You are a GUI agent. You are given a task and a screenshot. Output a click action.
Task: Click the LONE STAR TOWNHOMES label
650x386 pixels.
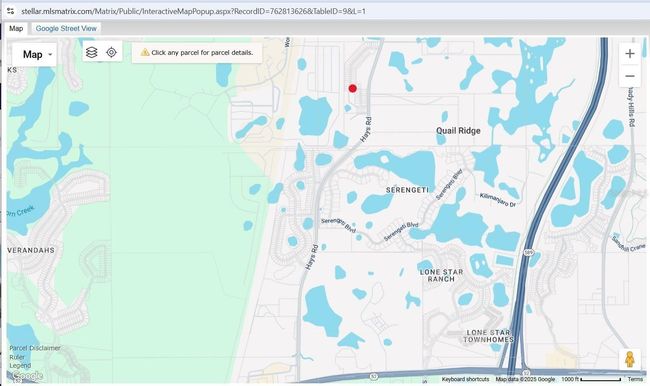(488, 336)
